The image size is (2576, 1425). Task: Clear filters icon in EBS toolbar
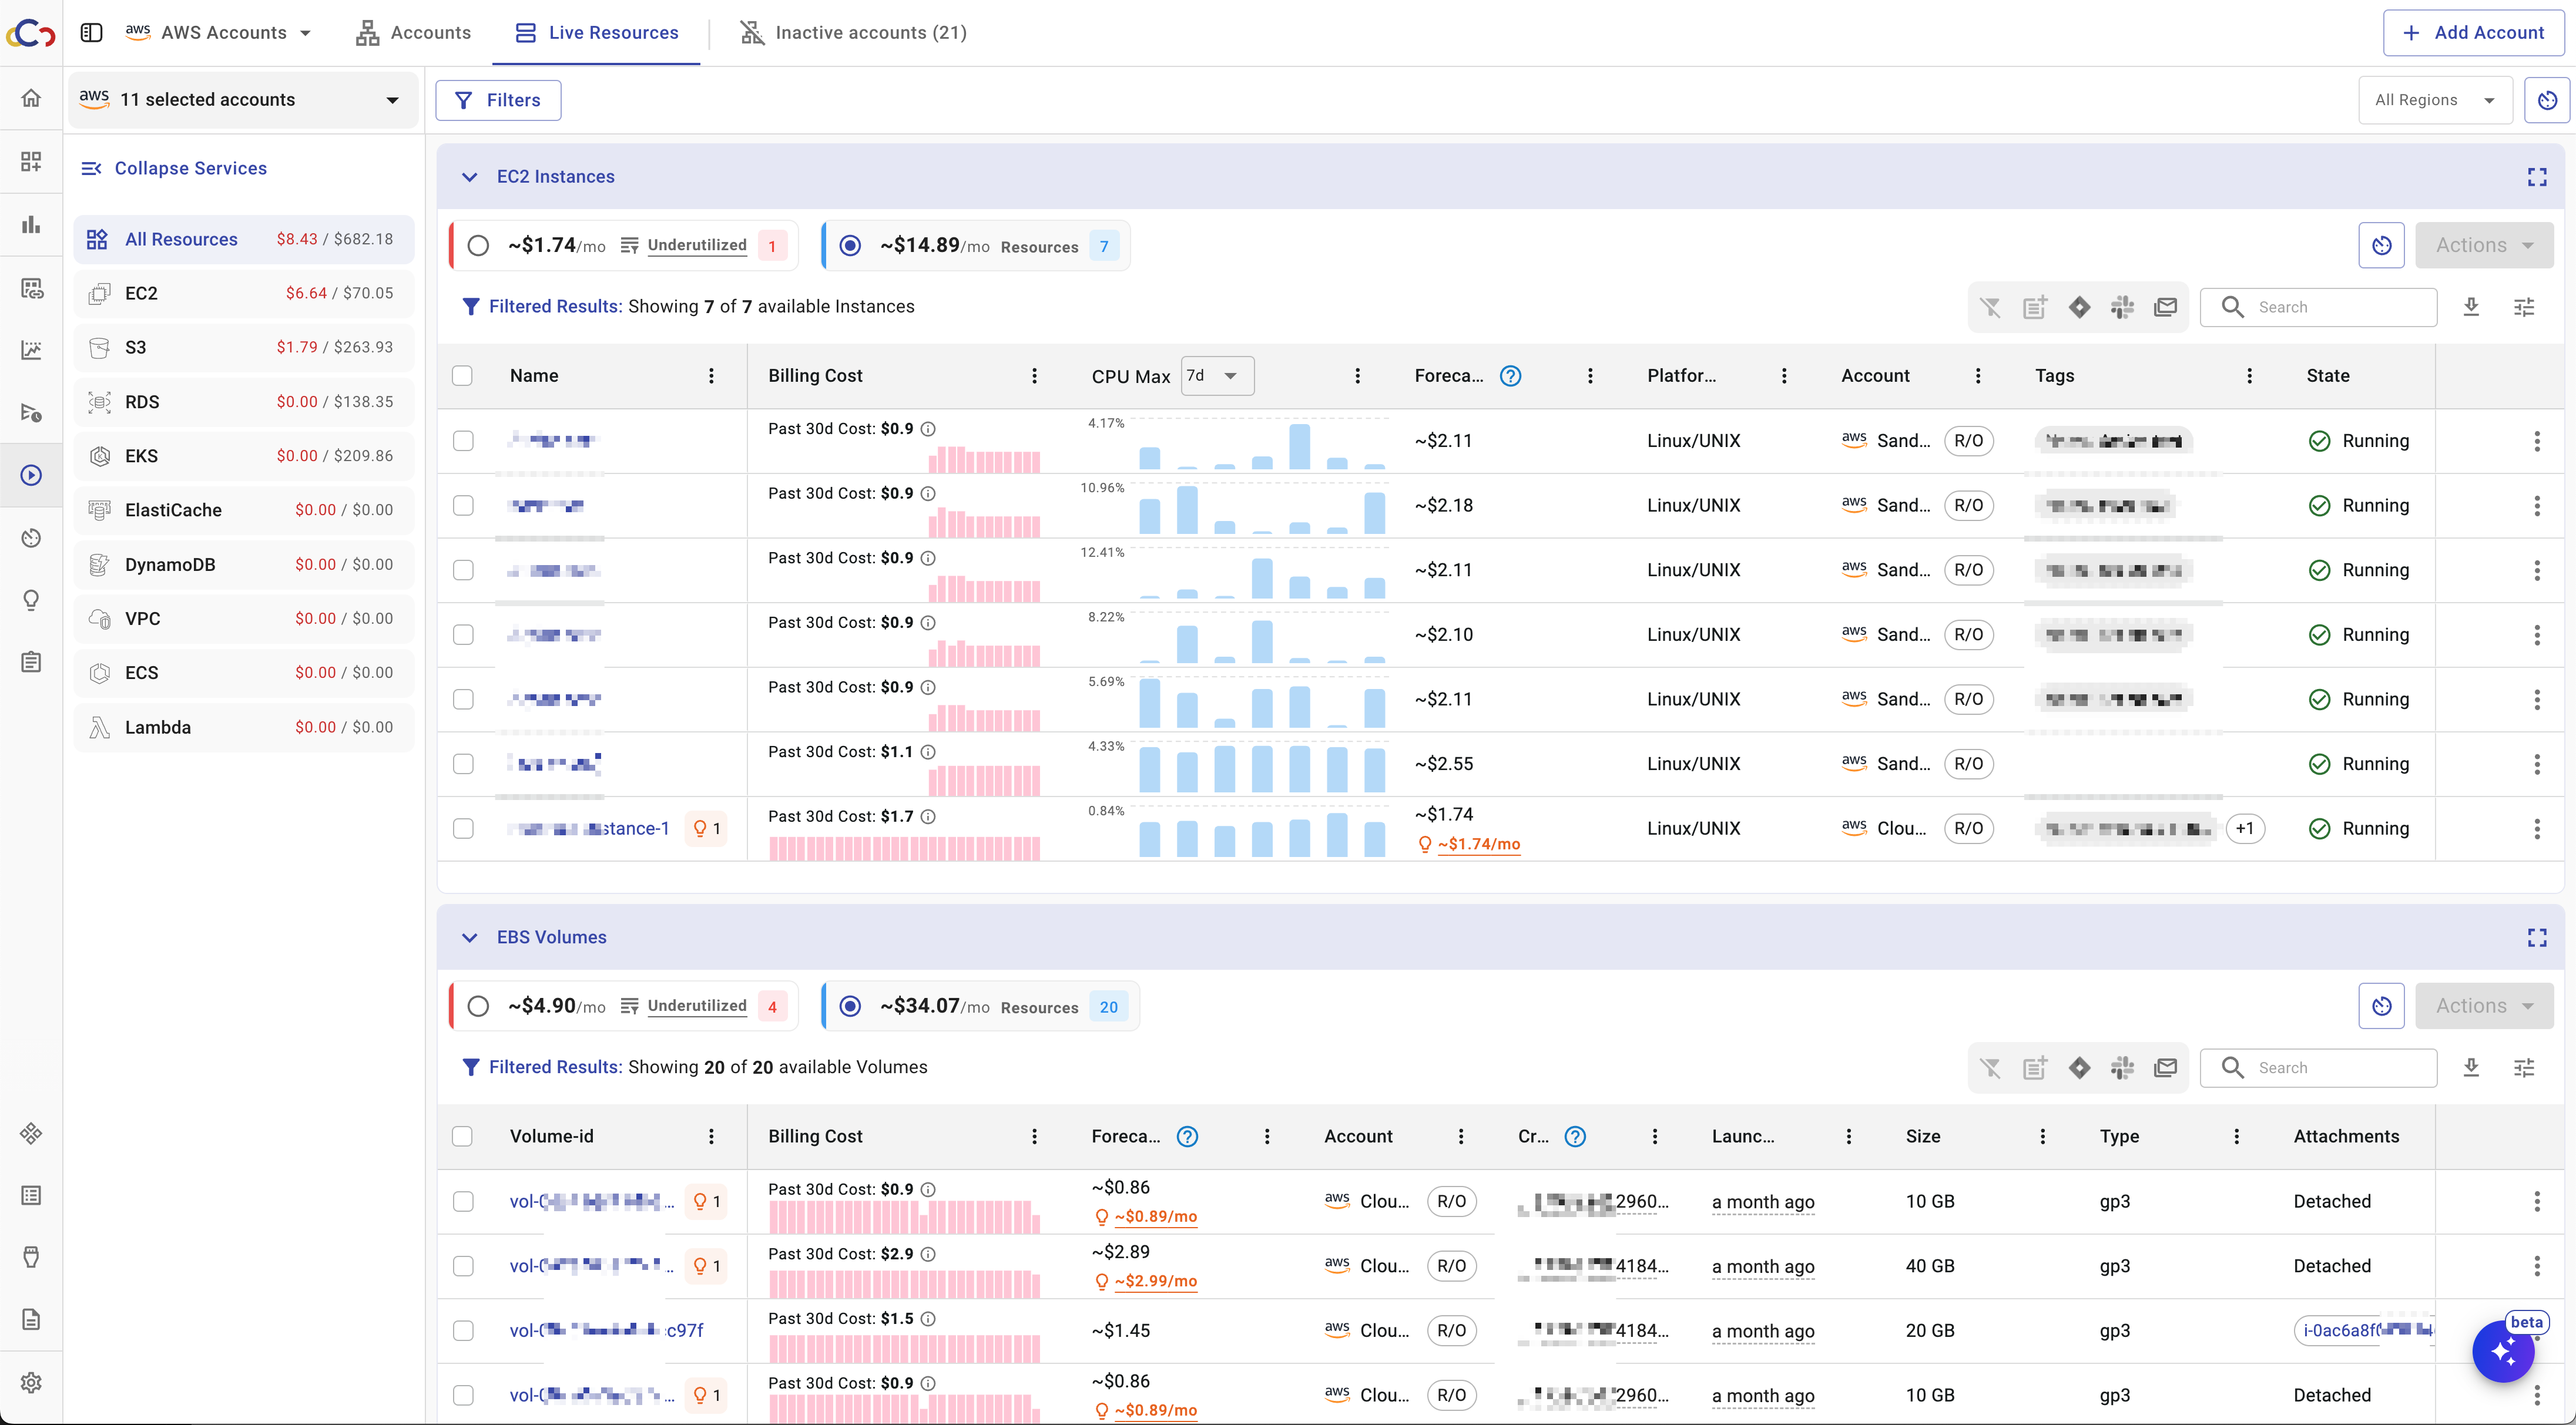point(1990,1068)
